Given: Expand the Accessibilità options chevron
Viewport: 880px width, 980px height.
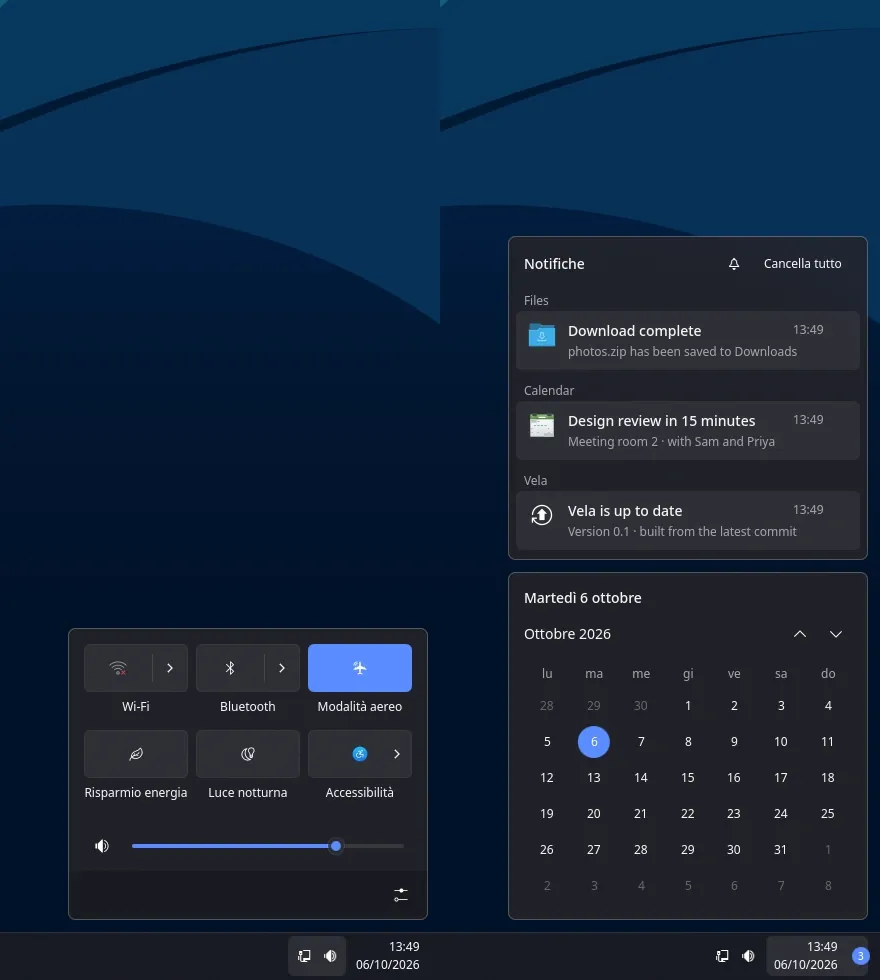Looking at the screenshot, I should pyautogui.click(x=397, y=754).
